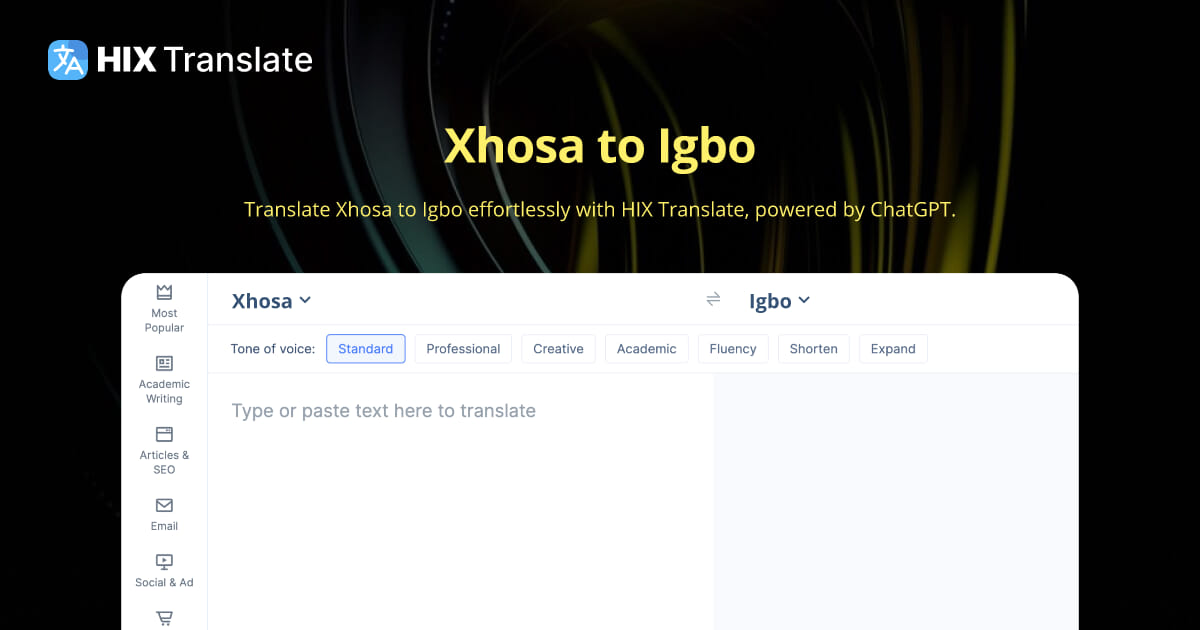Click the swap languages arrows icon
Viewport: 1200px width, 630px height.
[713, 299]
